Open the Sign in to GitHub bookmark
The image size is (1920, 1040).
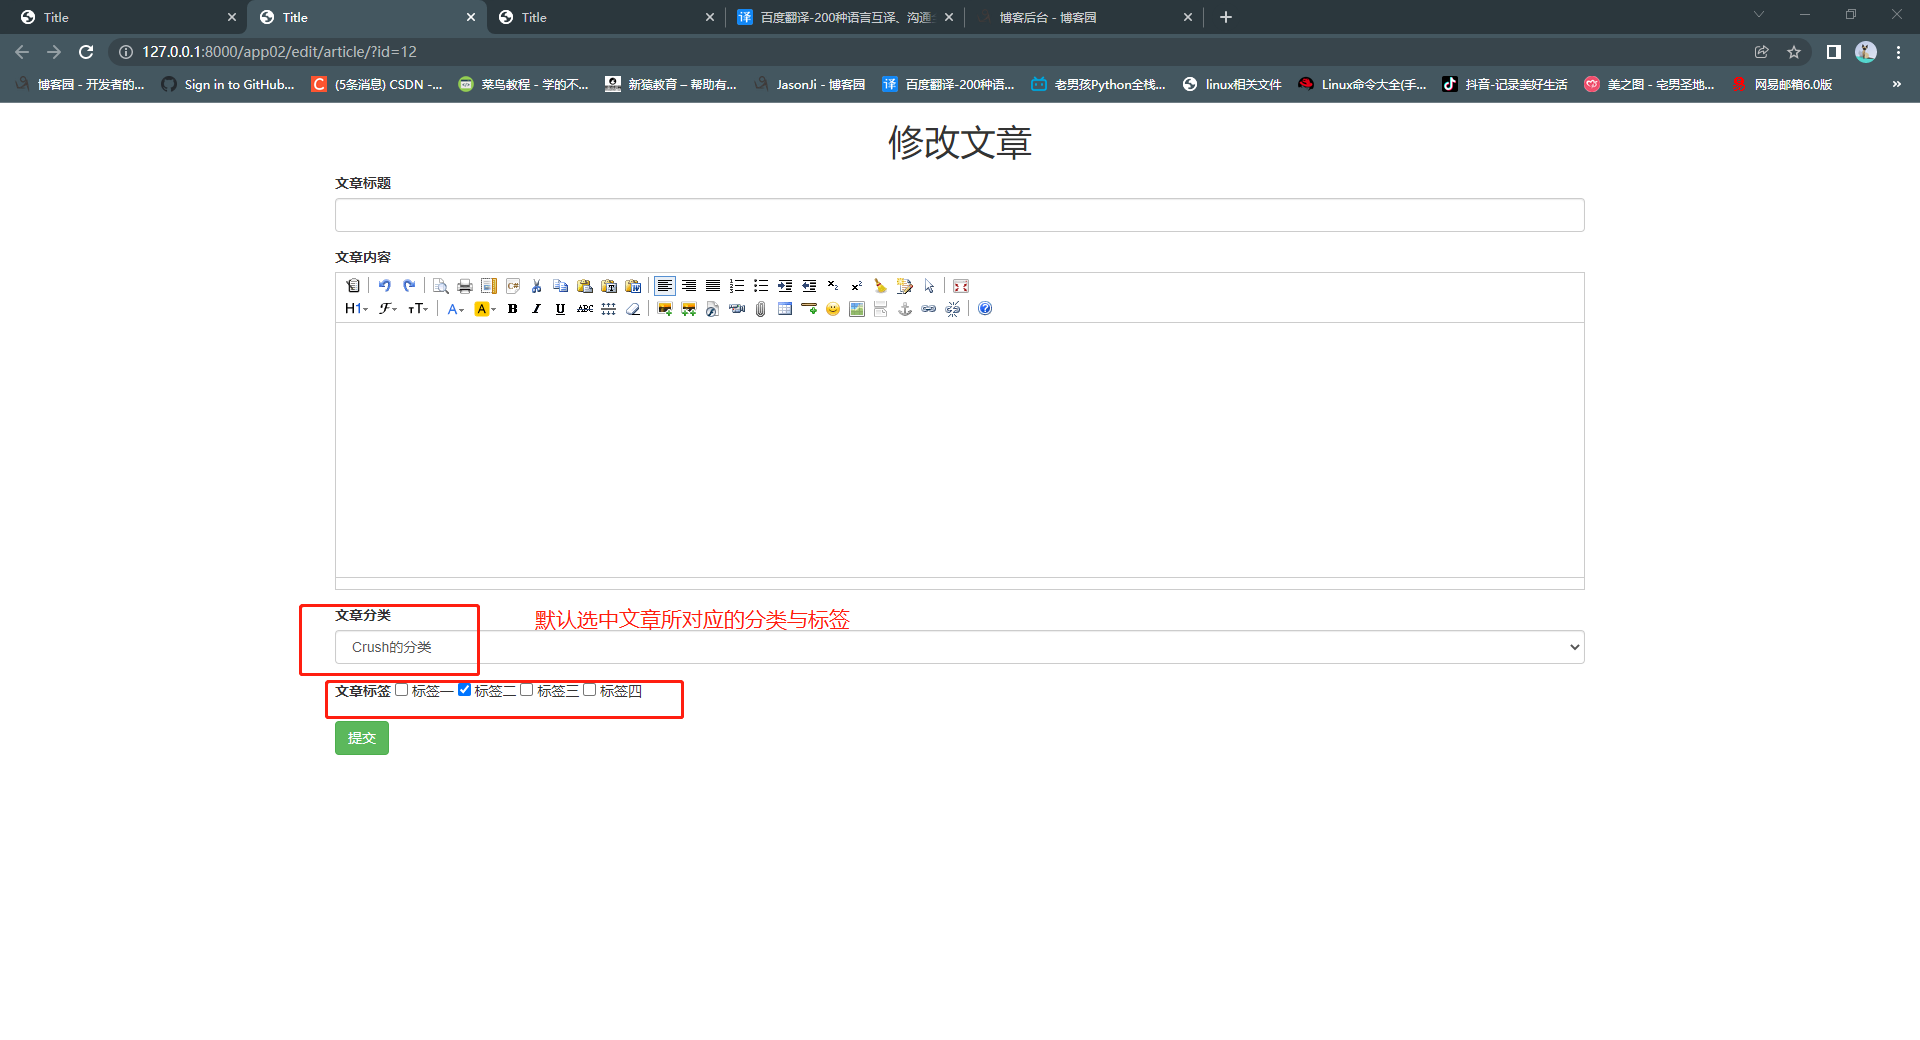229,85
